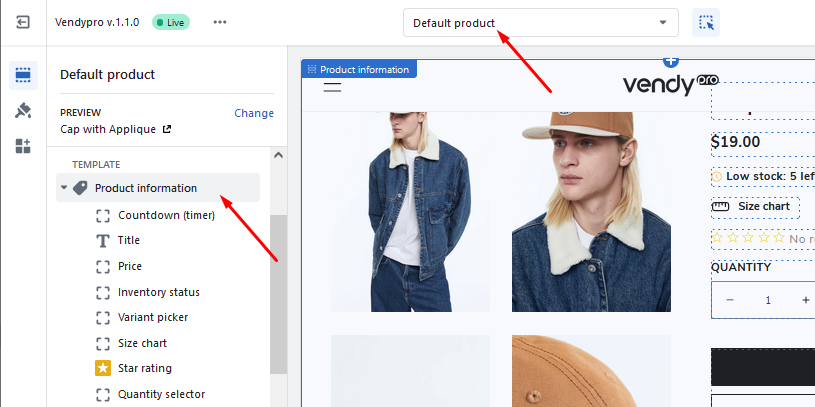815x407 pixels.
Task: Click the Quantity selector block icon
Action: (103, 394)
